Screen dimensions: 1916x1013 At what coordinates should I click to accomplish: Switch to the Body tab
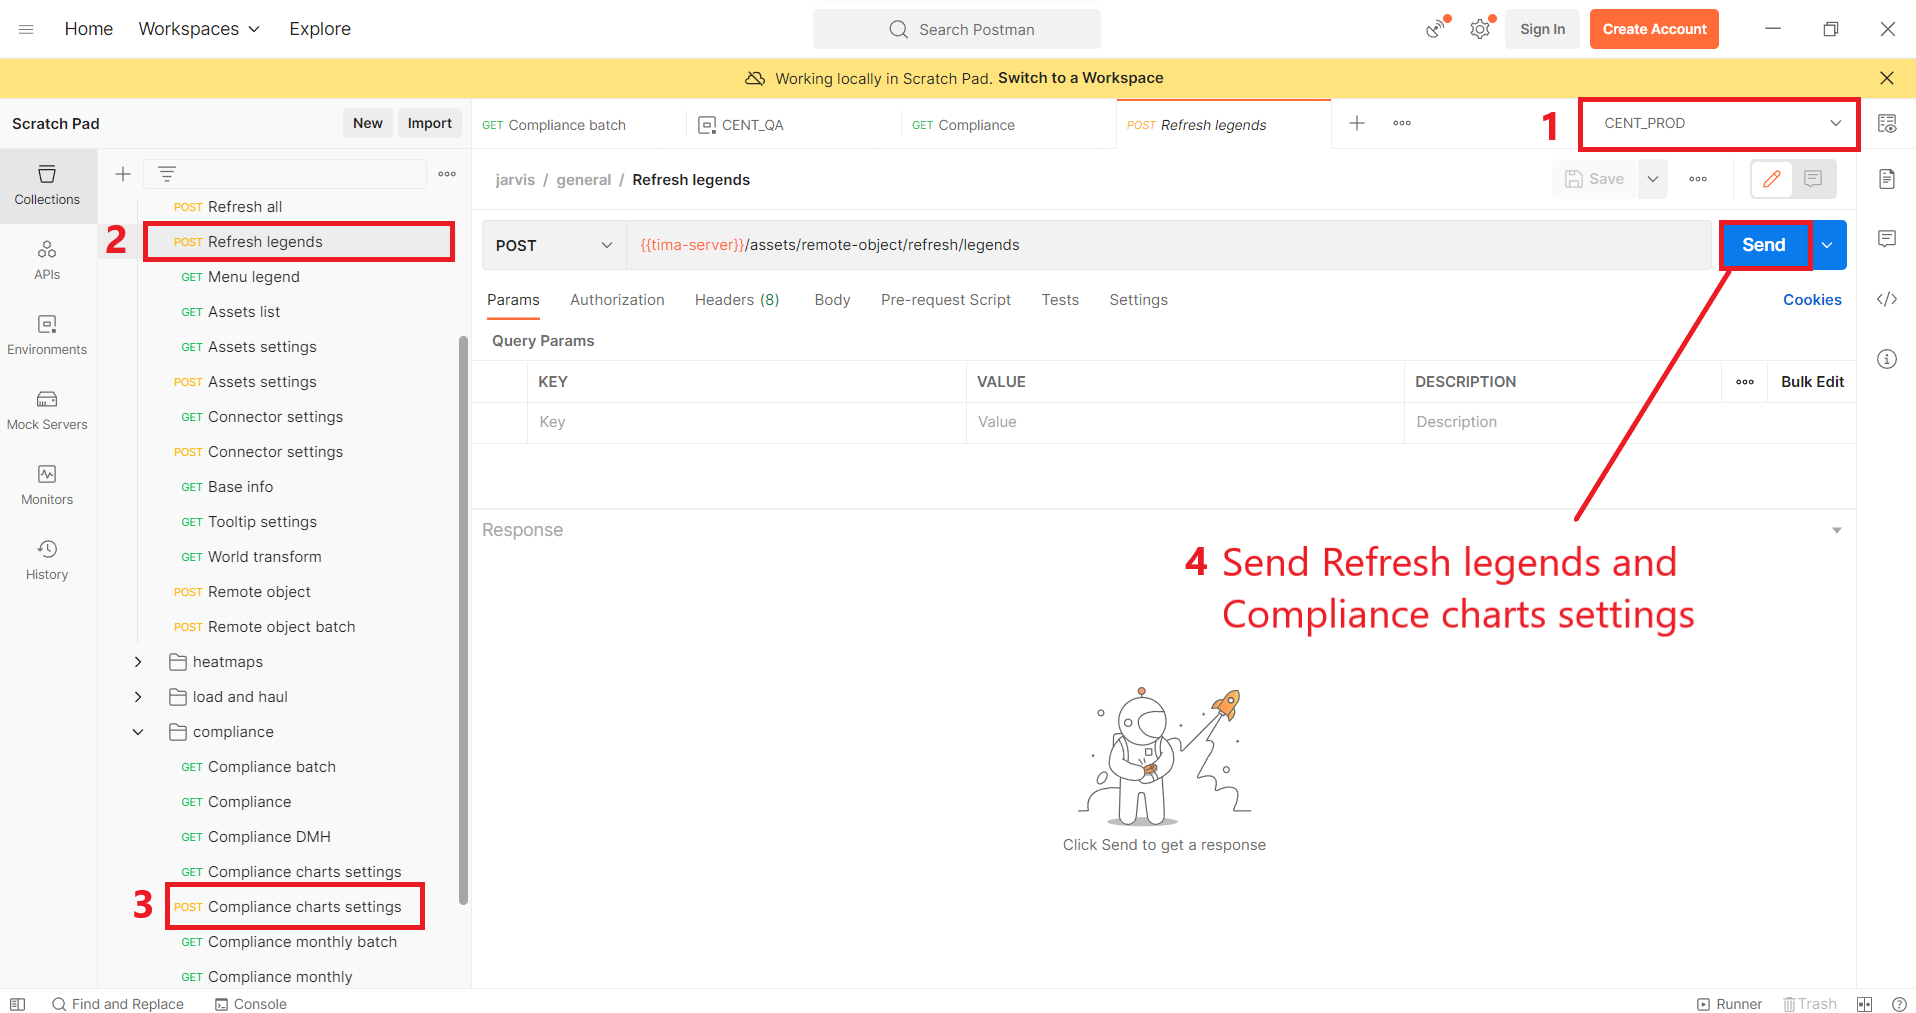(x=832, y=300)
